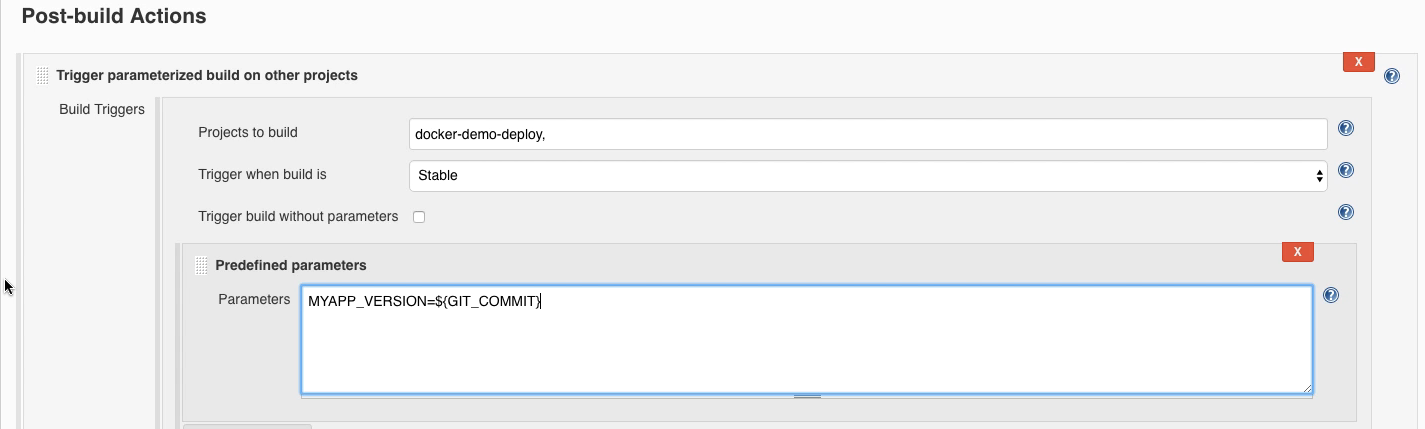Delete the Trigger parameterized build post-build action

[x=1358, y=62]
